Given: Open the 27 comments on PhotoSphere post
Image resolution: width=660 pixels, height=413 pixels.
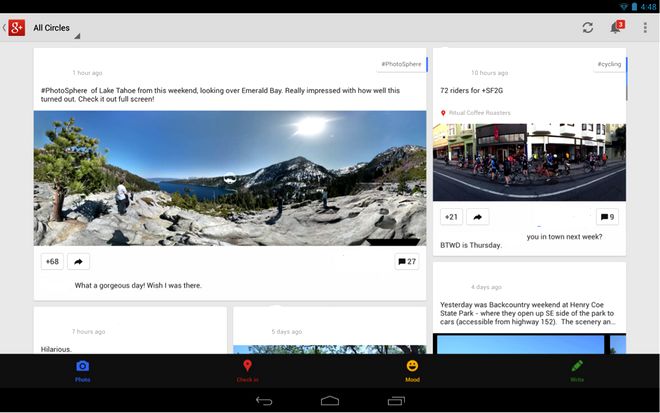Looking at the screenshot, I should point(407,262).
